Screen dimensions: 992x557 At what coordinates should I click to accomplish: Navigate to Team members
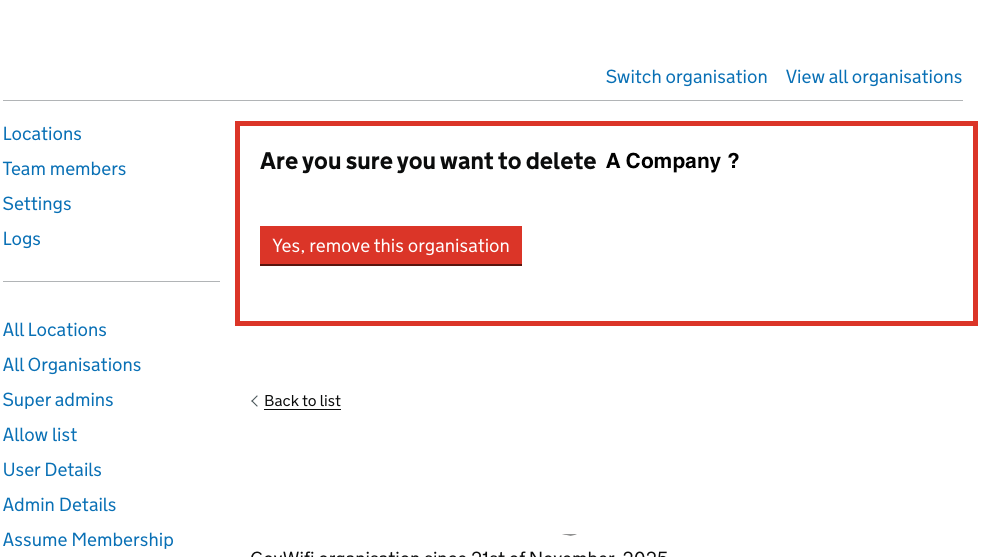click(x=64, y=169)
